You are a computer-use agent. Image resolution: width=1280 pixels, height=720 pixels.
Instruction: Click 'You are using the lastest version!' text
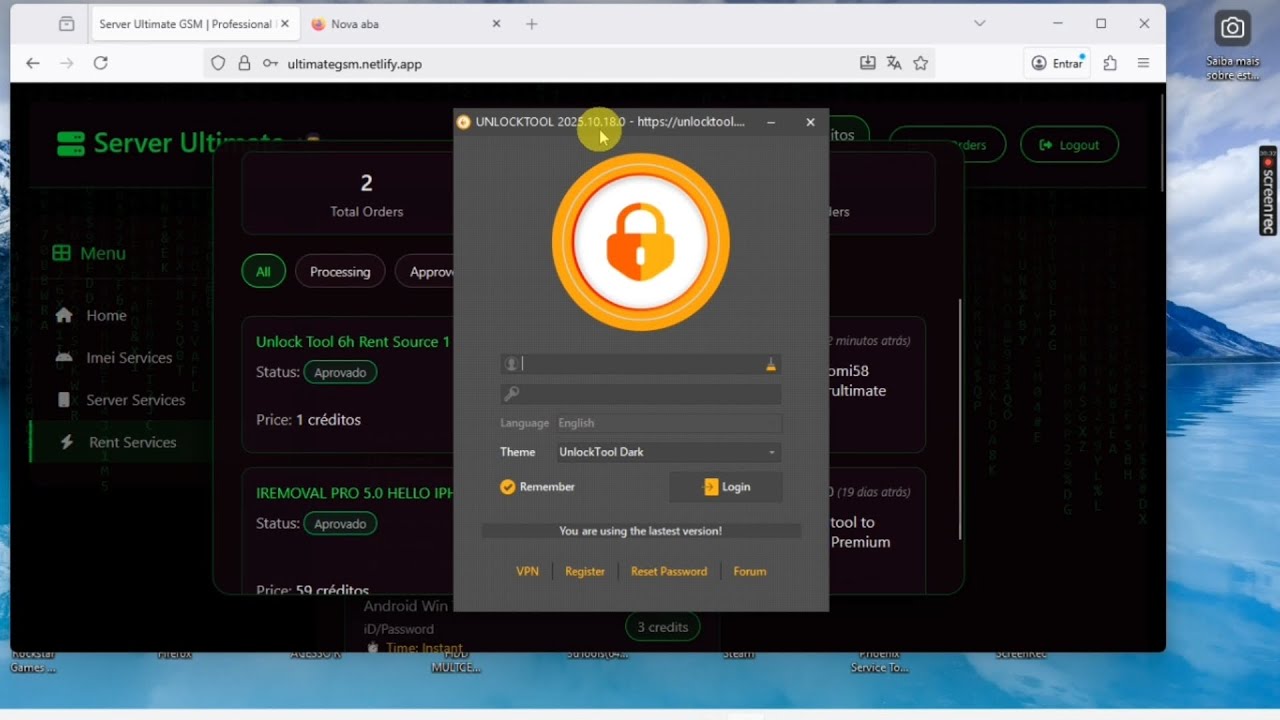coord(641,531)
